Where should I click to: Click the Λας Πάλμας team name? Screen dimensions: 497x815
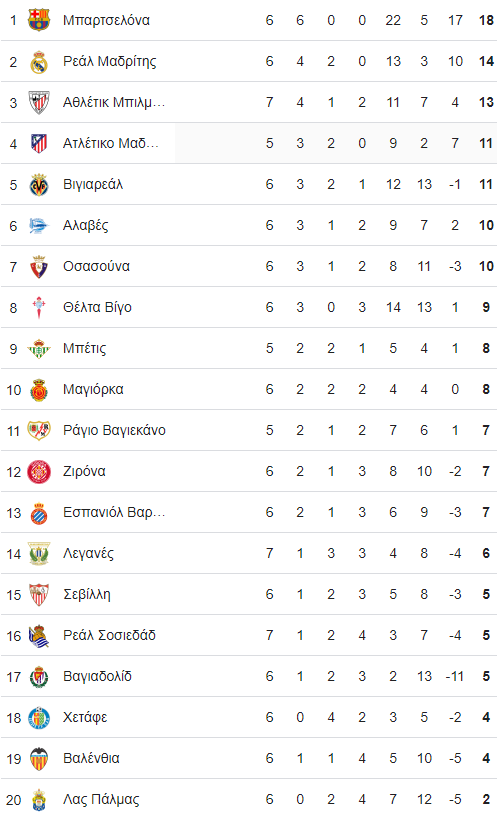101,799
